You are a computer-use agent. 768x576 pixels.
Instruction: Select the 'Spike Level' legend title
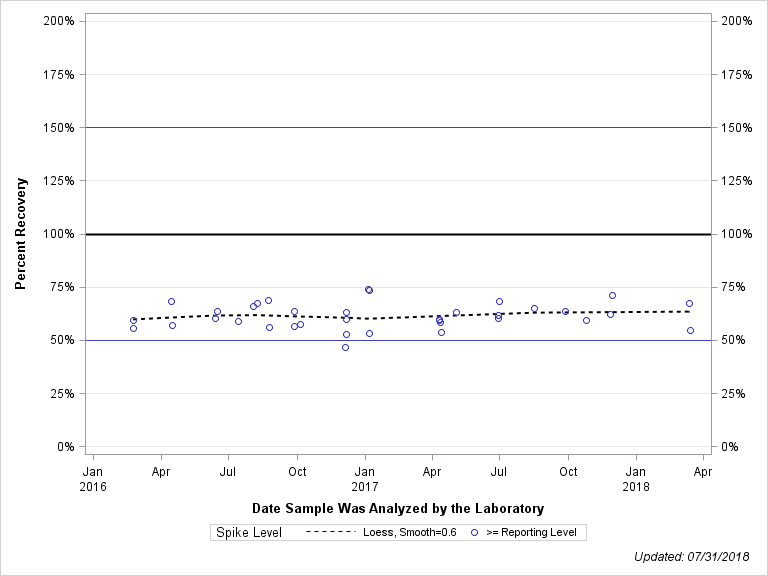click(x=249, y=532)
